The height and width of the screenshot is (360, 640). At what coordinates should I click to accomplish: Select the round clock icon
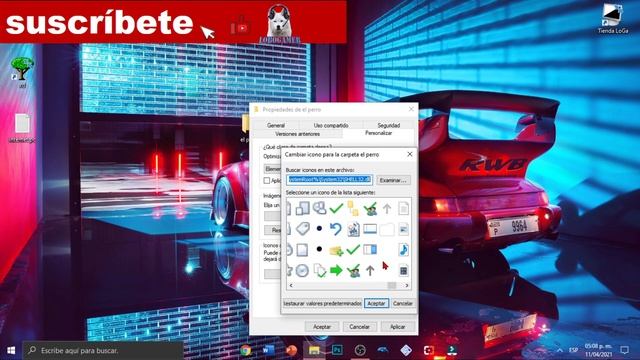(302, 270)
